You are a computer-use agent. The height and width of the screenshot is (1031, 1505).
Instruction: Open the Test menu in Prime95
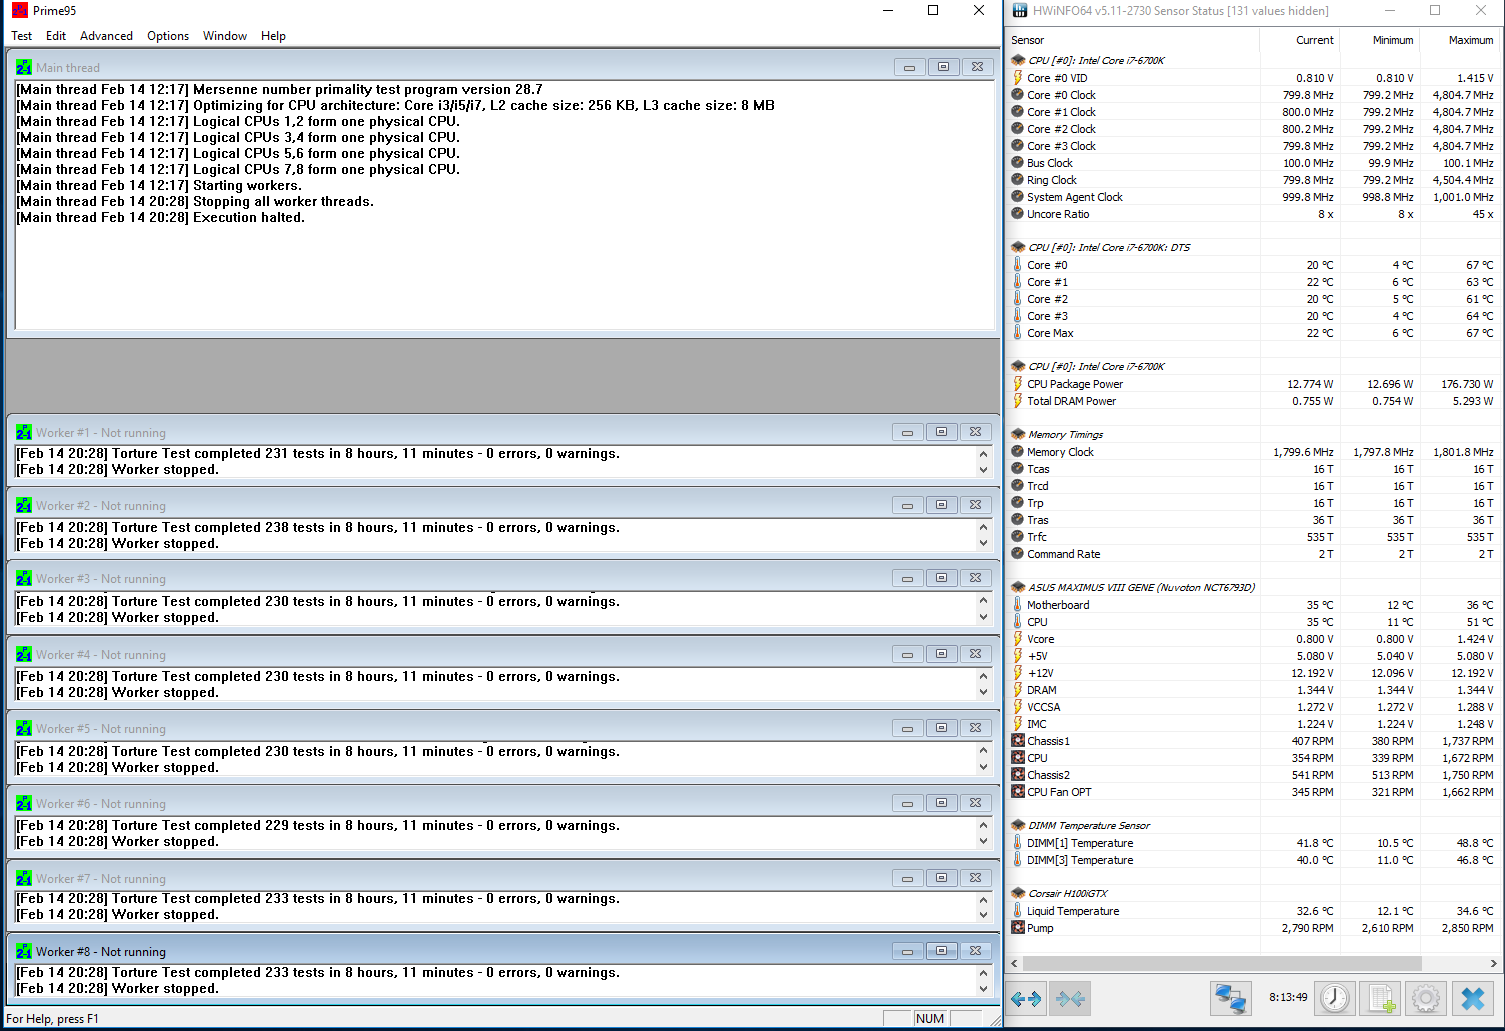[22, 36]
